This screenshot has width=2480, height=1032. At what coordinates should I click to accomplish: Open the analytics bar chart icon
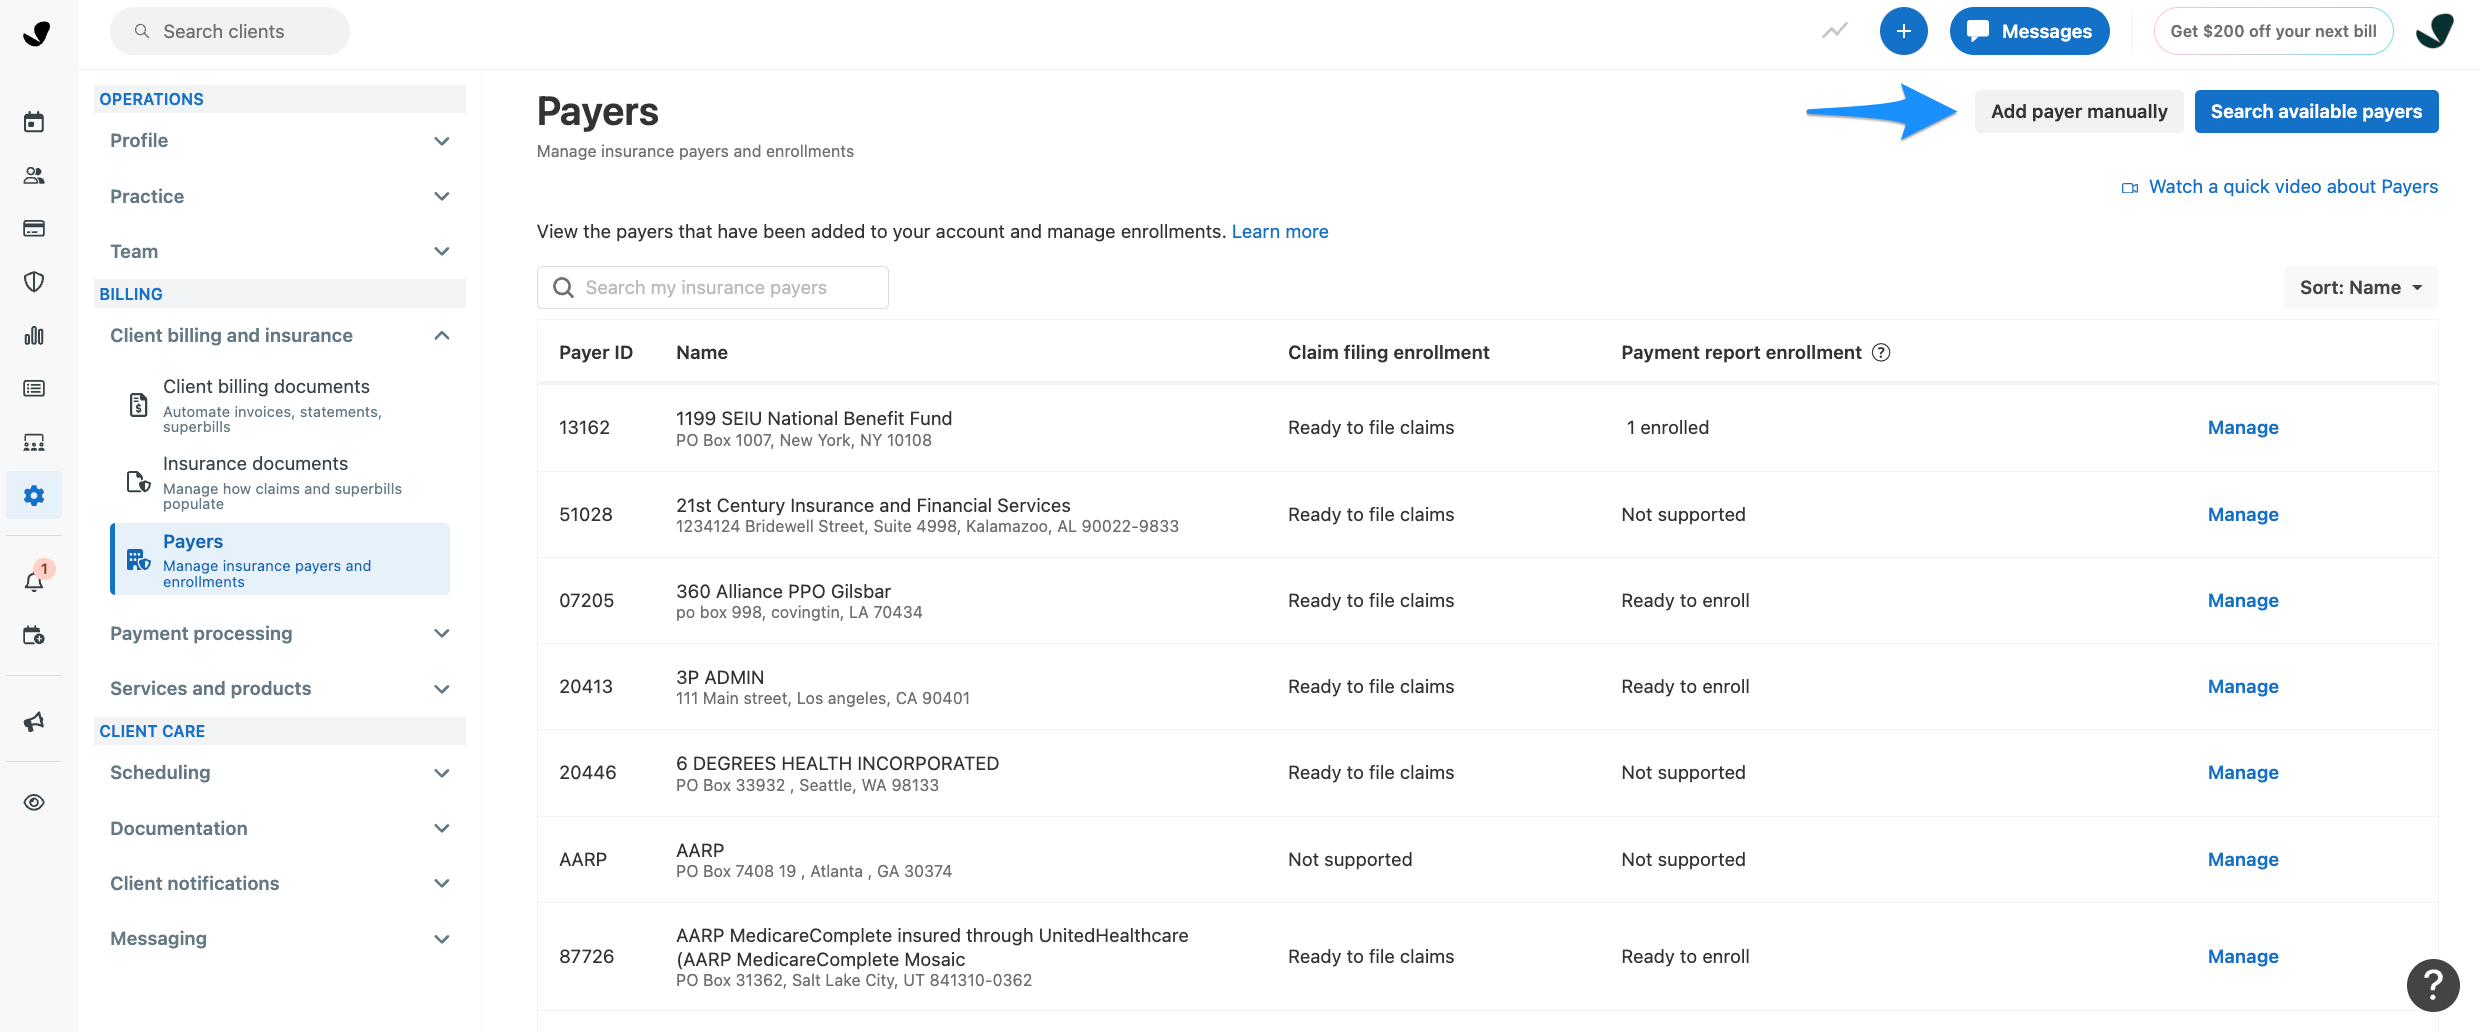click(x=34, y=335)
